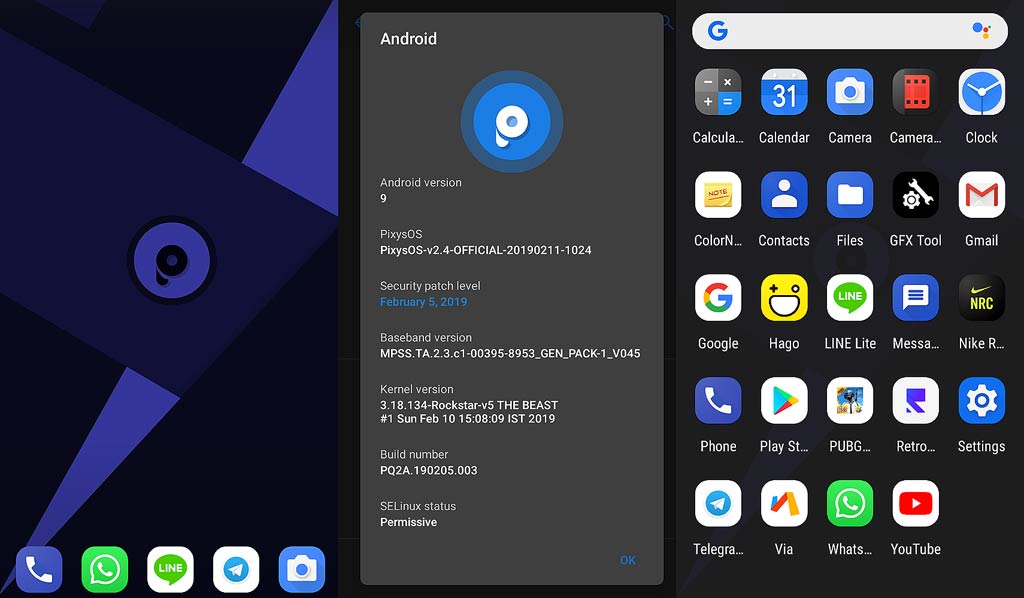Open YouTube

tap(916, 503)
